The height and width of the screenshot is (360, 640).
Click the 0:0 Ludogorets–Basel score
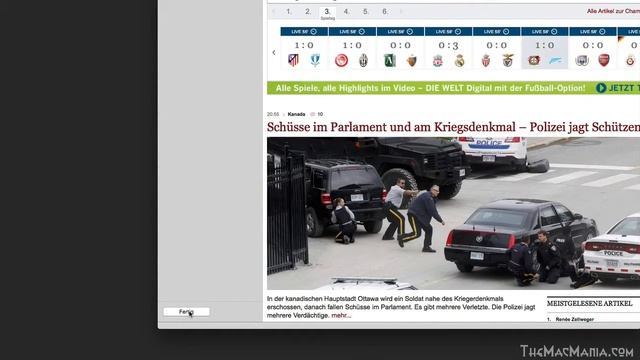[400, 45]
